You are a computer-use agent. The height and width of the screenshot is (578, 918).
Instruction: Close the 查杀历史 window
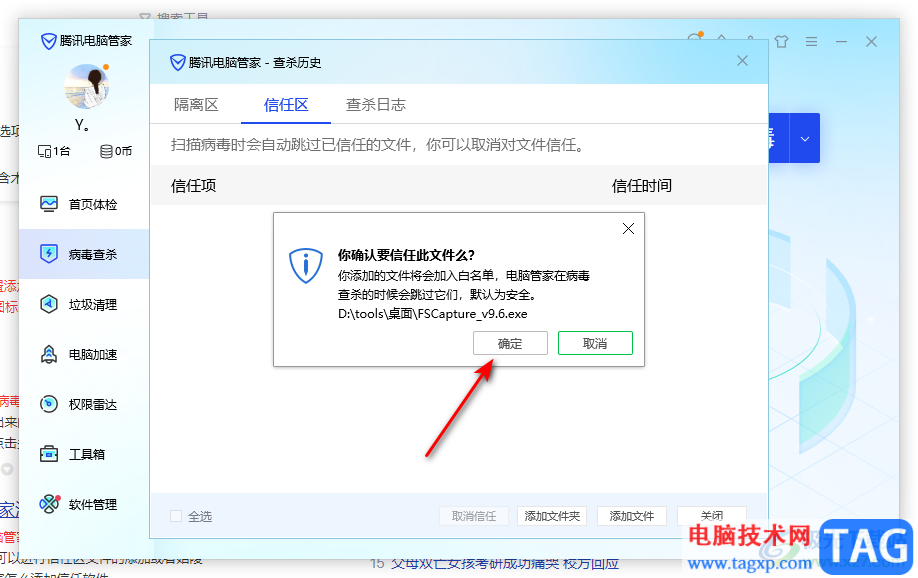(x=742, y=61)
